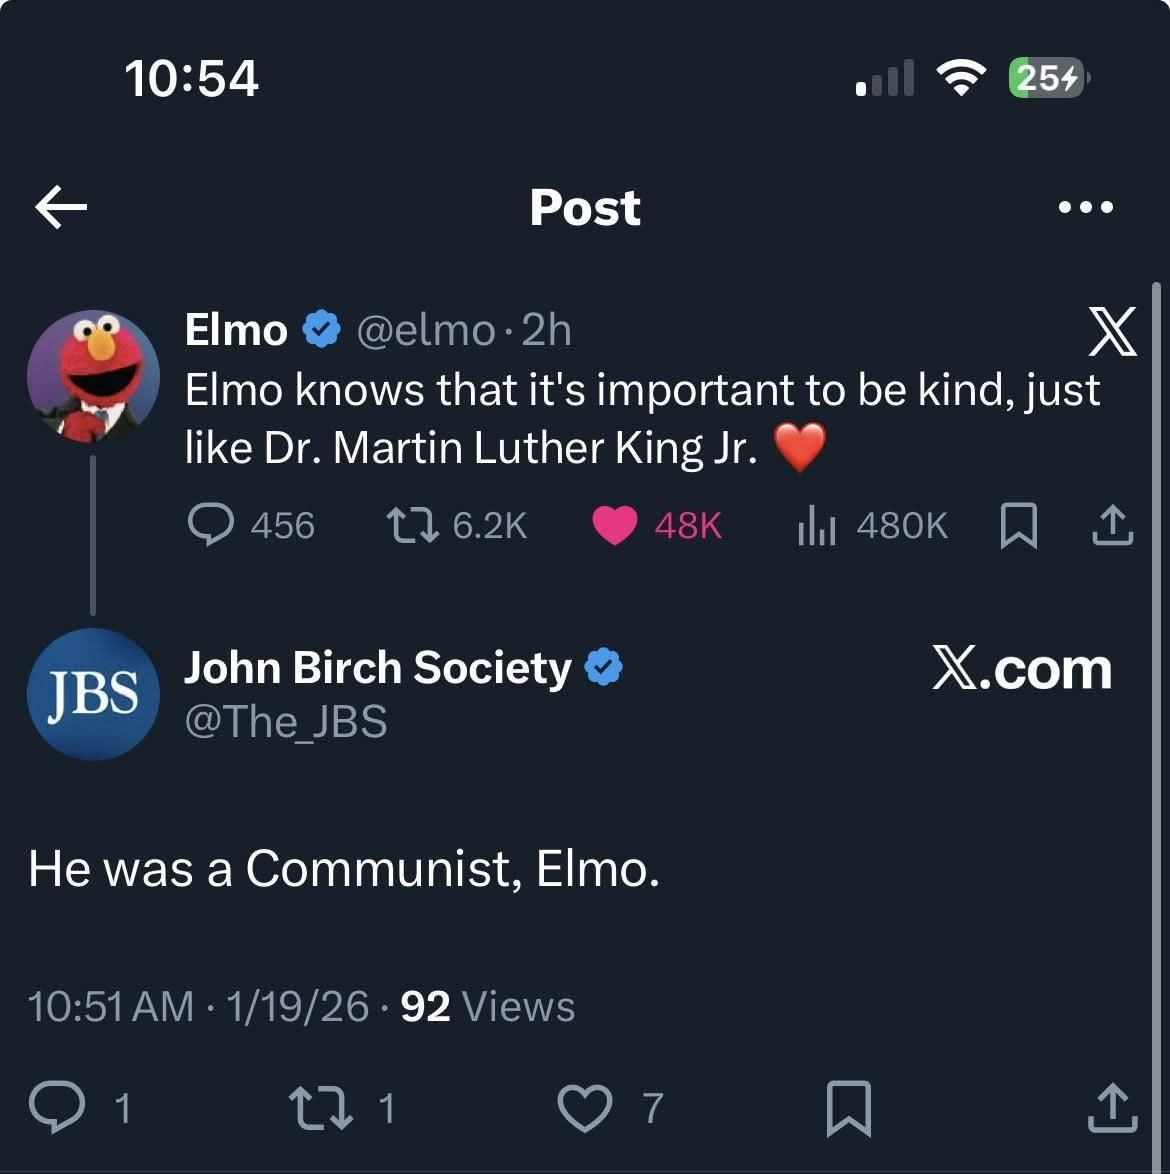Tap the X logo beside Elmo's post
The image size is (1170, 1174).
click(x=1112, y=331)
